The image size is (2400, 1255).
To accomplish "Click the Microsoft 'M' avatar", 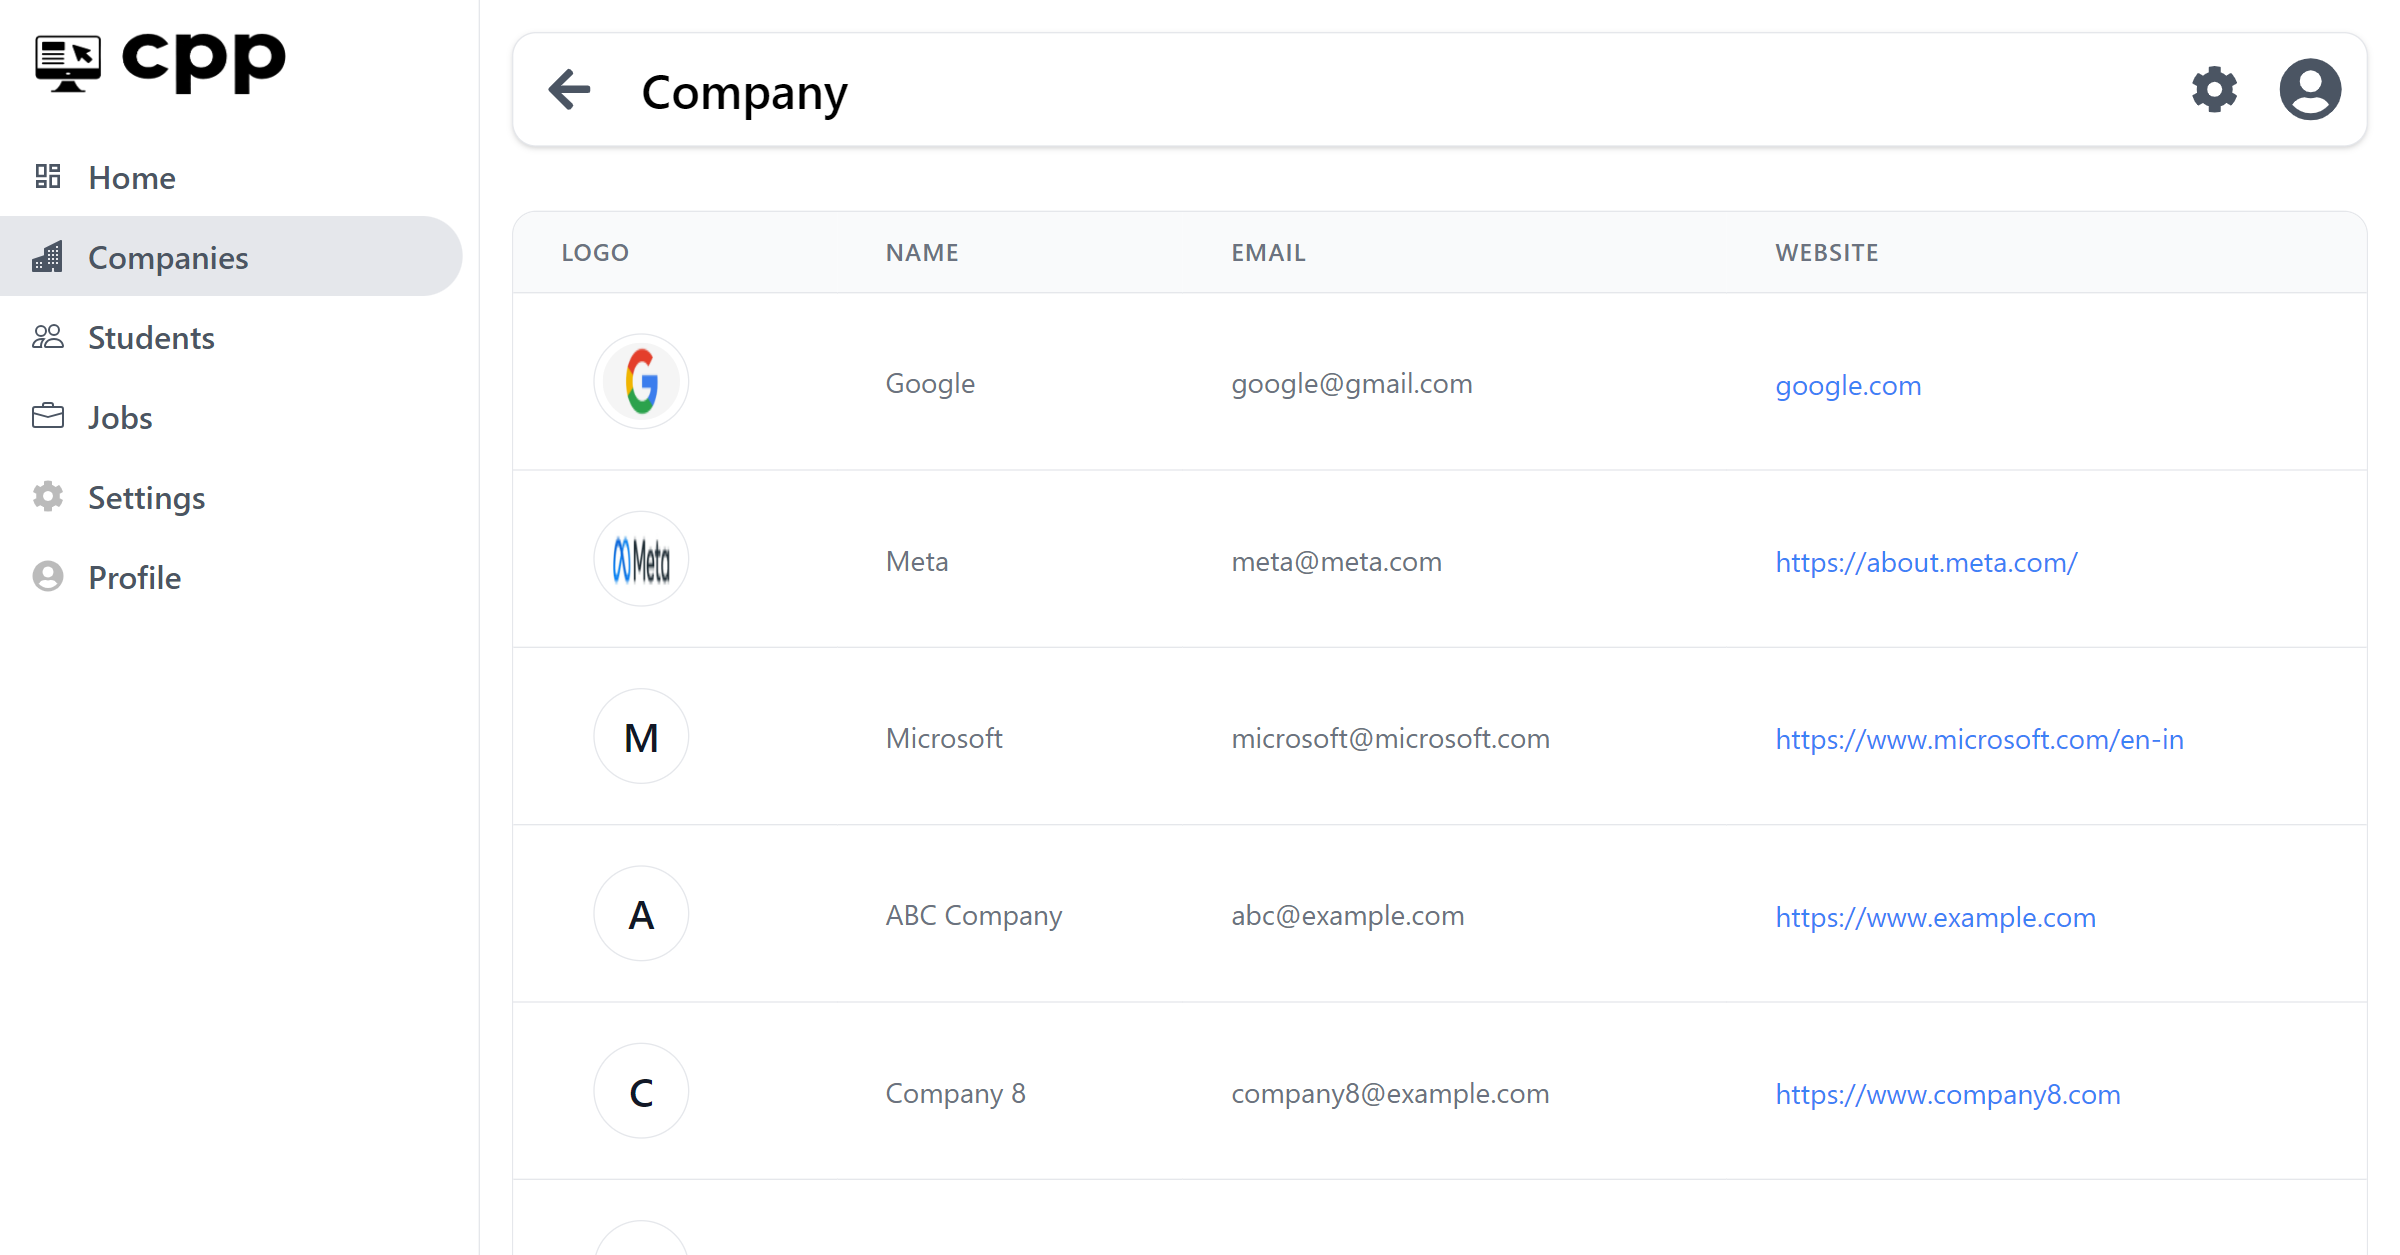I will point(641,737).
